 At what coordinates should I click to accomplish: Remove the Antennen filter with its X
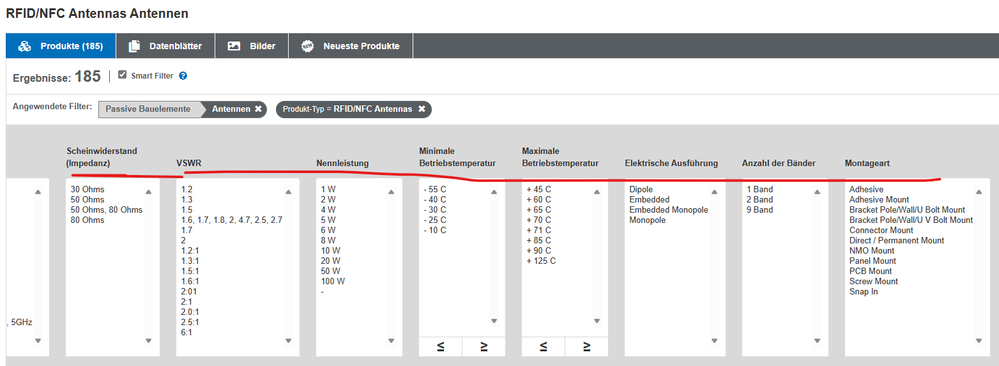coord(258,109)
